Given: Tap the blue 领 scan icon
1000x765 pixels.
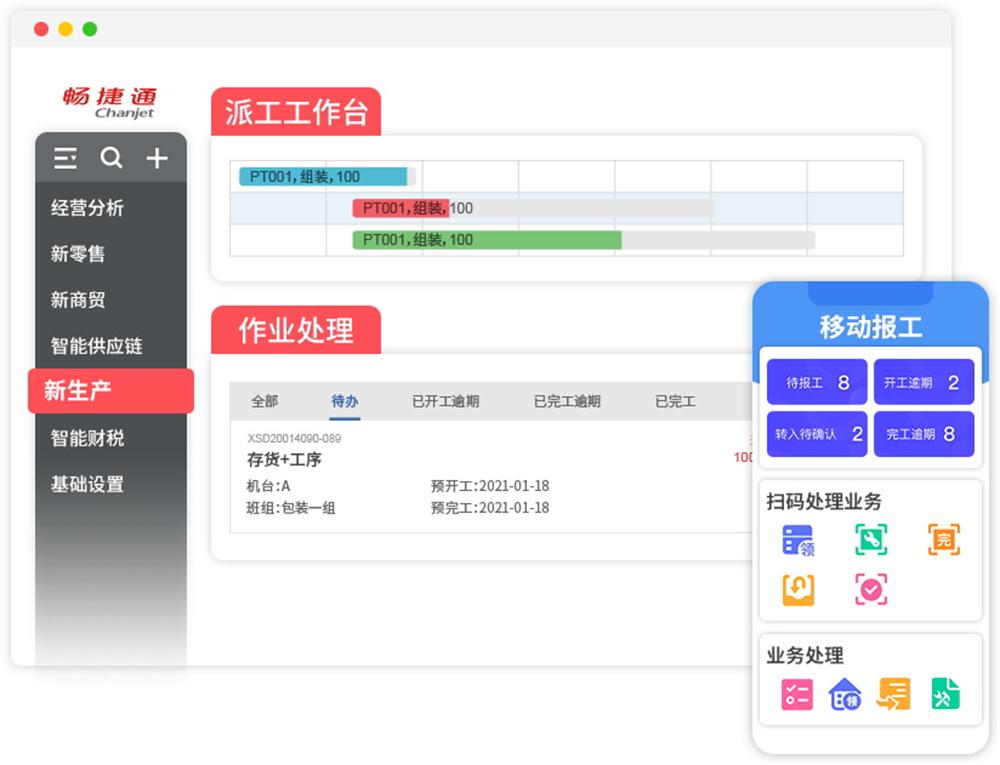Looking at the screenshot, I should pos(798,540).
